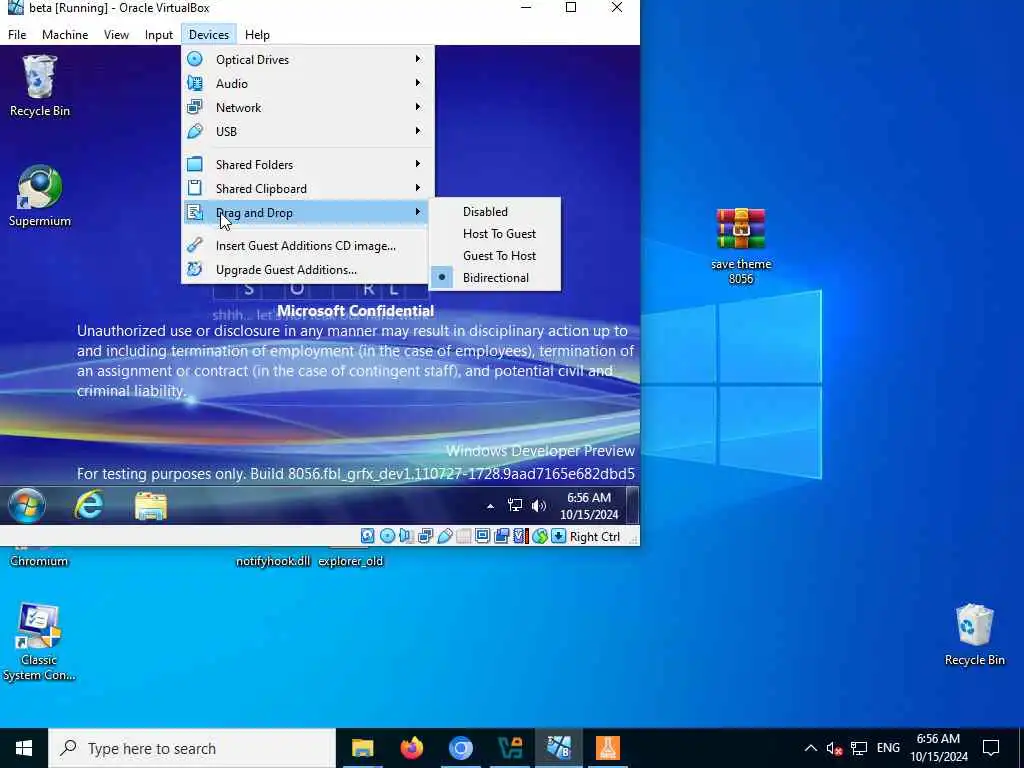
Task: Launch Internet Explorer from the guest taskbar
Action: click(89, 505)
